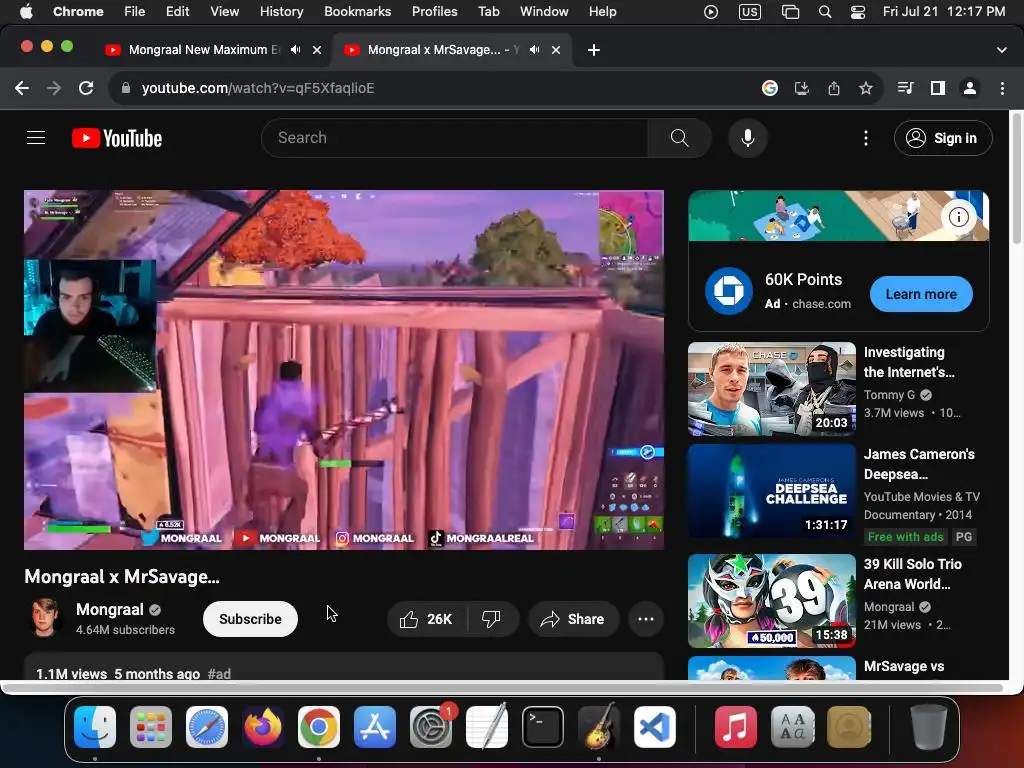Click the #ad hashtag
Image resolution: width=1024 pixels, height=768 pixels.
point(219,673)
